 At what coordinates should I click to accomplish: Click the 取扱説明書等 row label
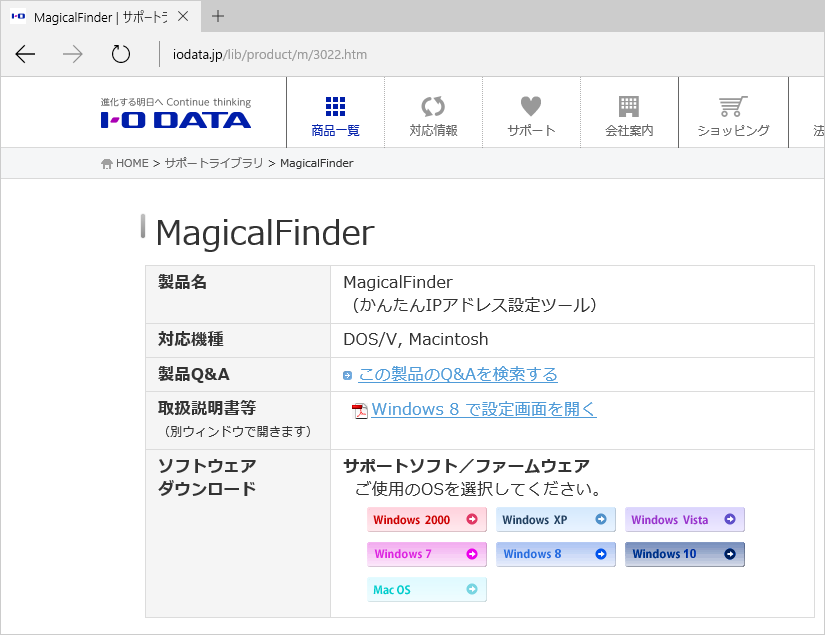click(x=207, y=409)
